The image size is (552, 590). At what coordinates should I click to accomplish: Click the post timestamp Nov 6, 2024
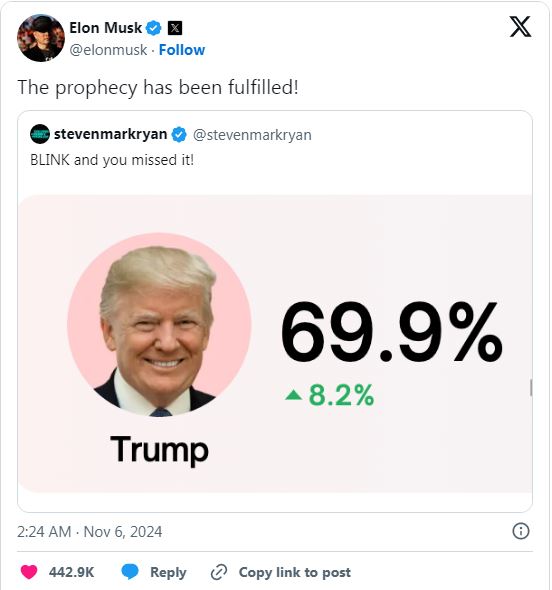[x=90, y=532]
